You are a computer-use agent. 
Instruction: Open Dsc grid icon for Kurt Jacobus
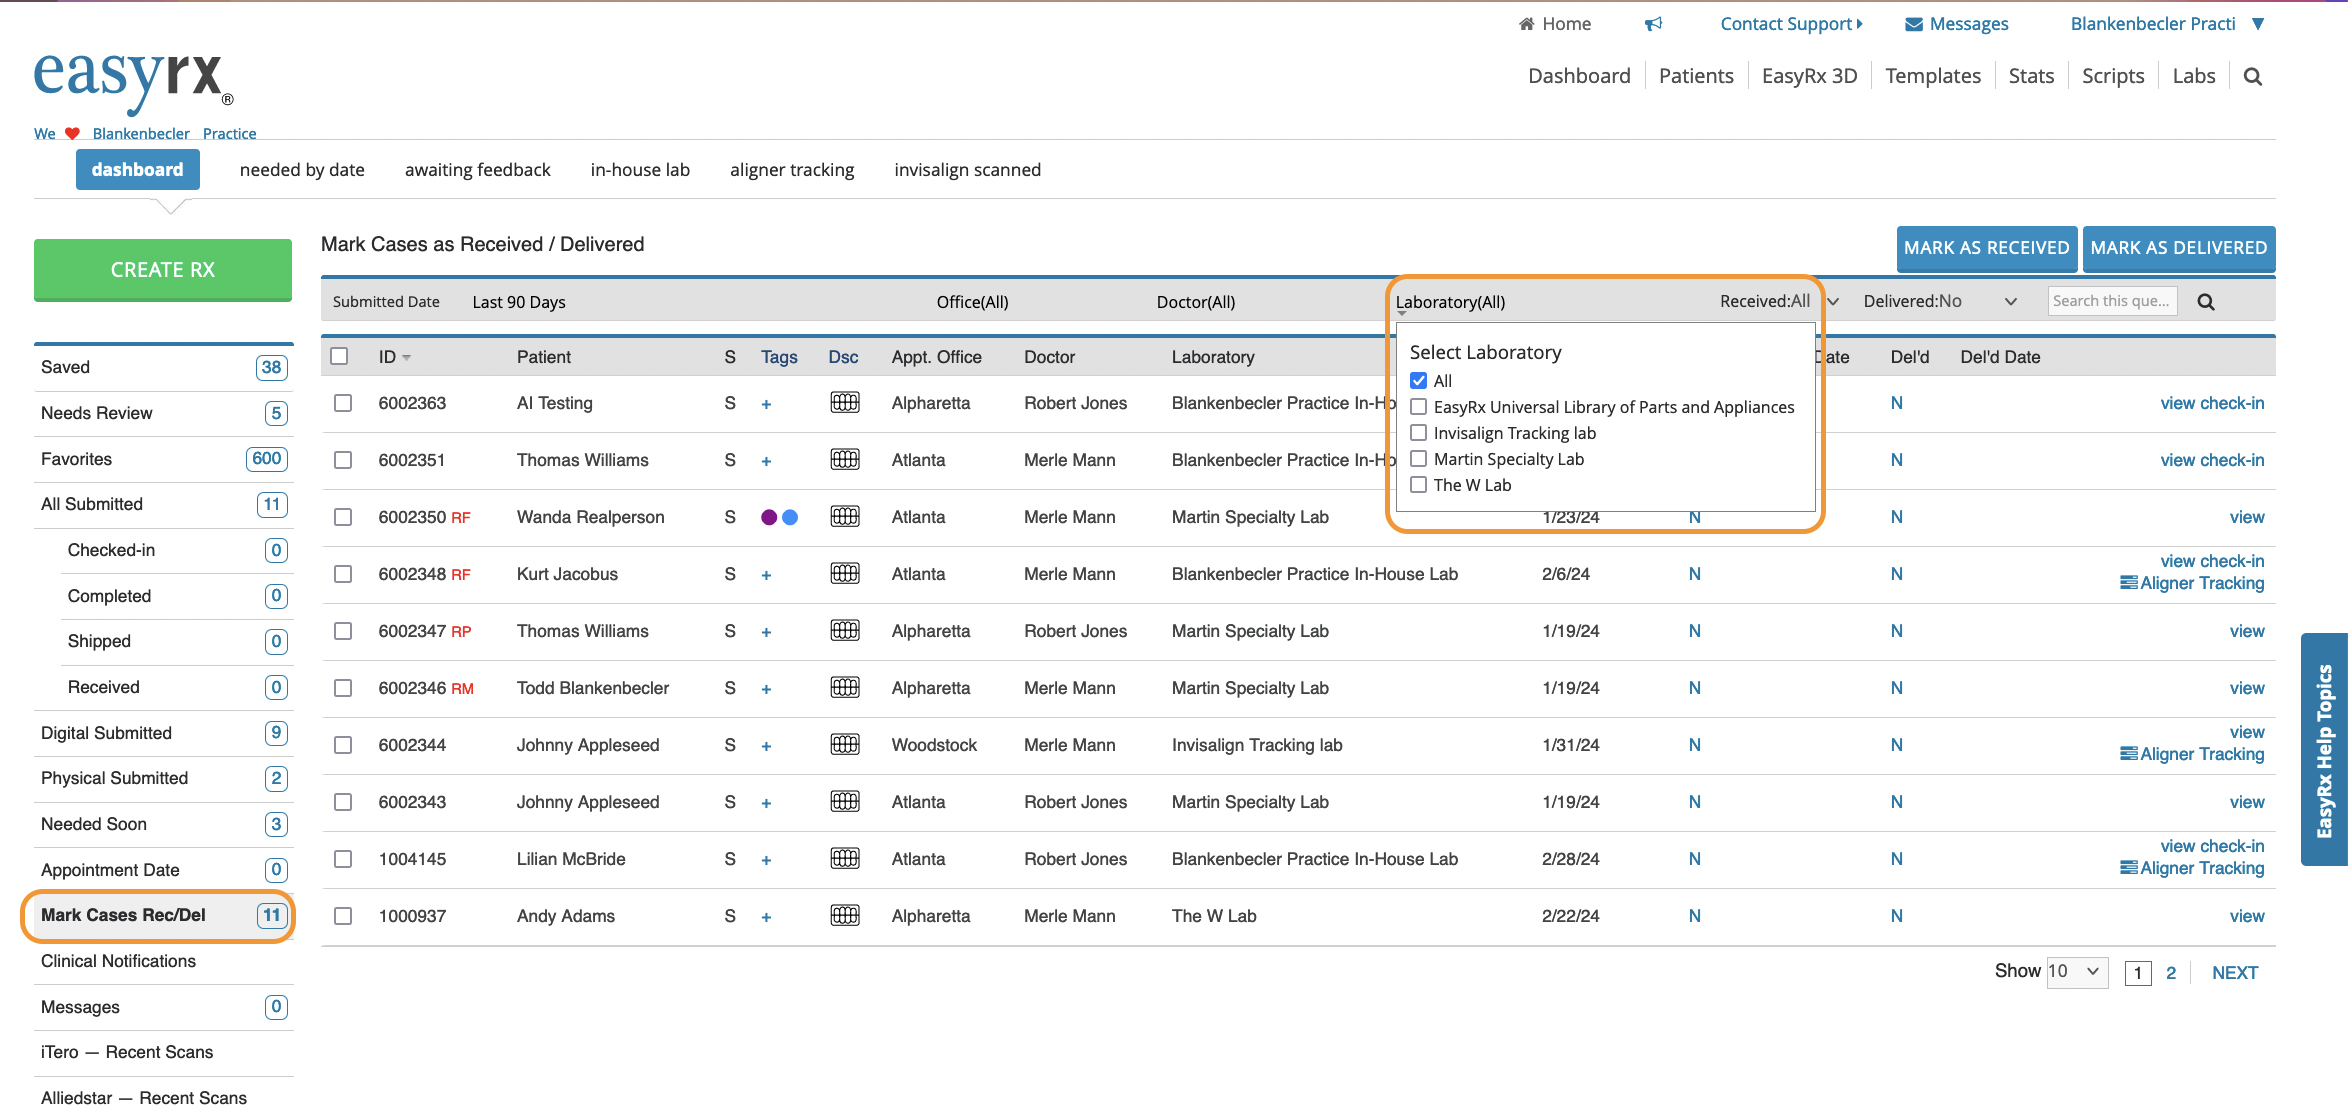pos(845,574)
